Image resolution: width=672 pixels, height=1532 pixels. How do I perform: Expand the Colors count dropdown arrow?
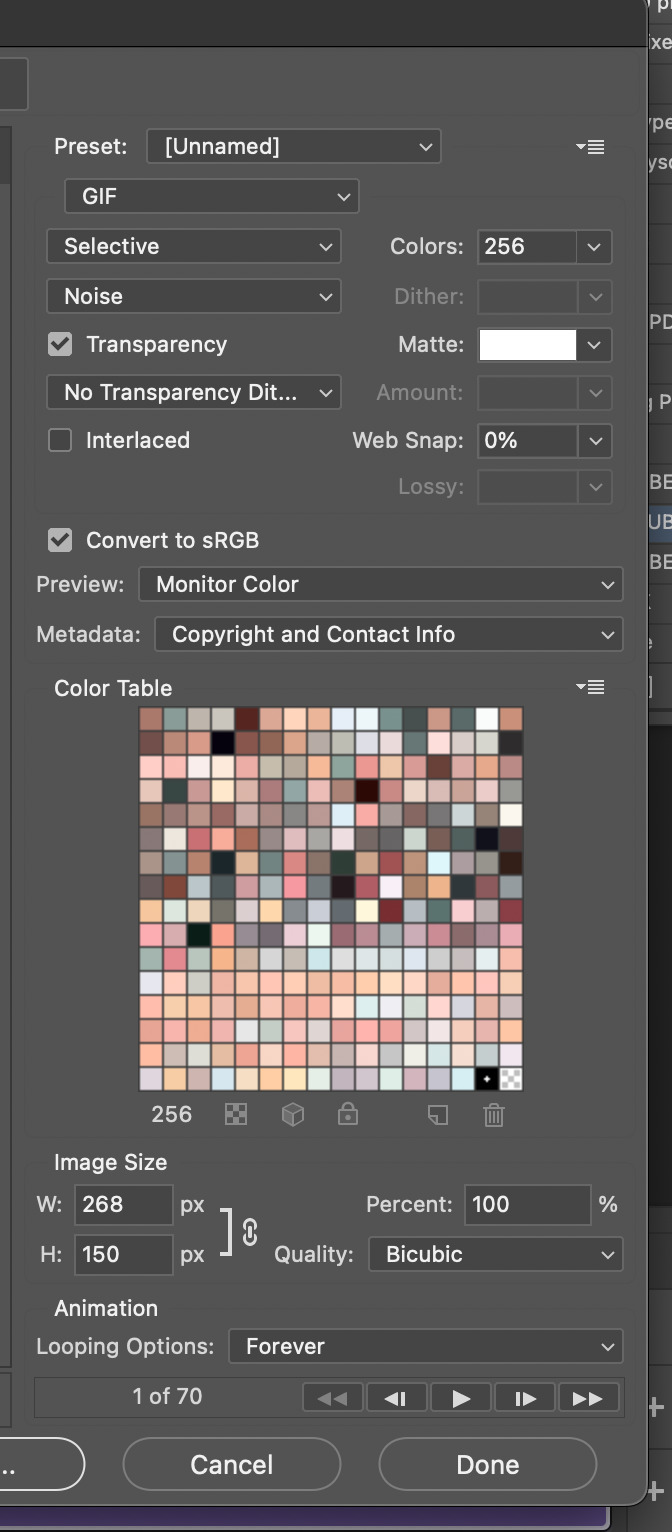click(x=594, y=246)
